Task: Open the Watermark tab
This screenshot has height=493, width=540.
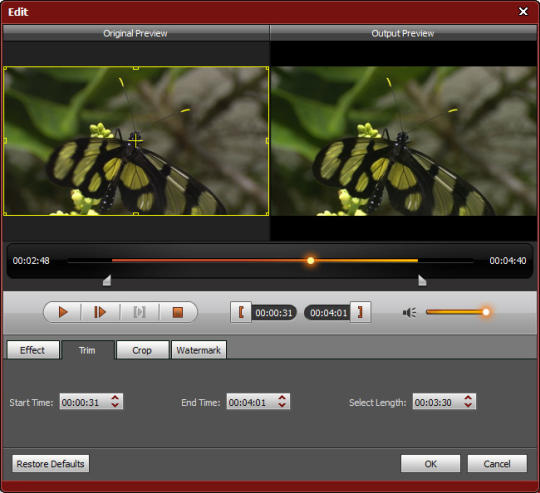Action: pyautogui.click(x=199, y=350)
